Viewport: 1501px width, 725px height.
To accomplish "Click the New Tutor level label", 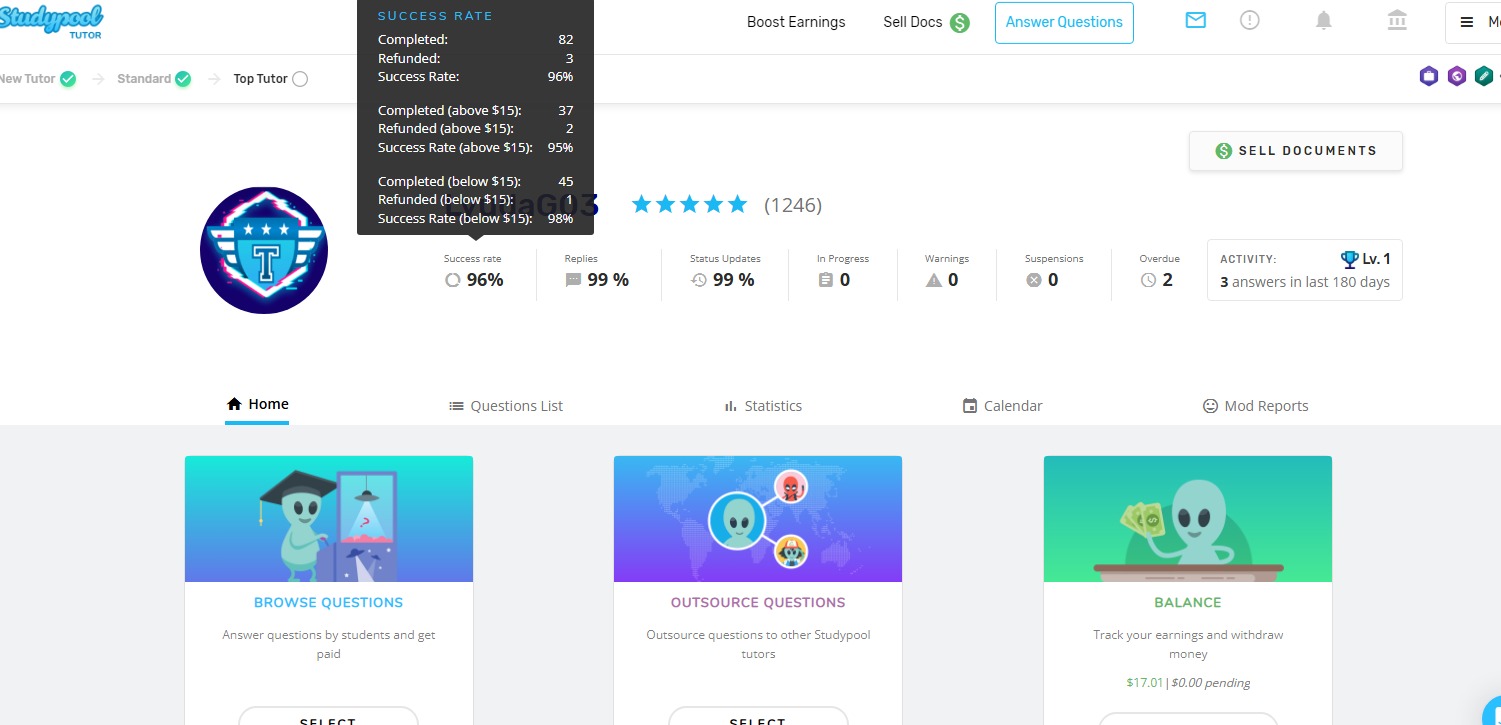I will point(28,79).
